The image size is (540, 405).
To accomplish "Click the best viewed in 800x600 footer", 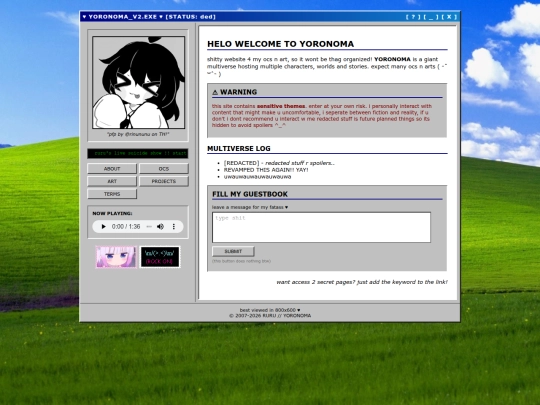I will 270,310.
